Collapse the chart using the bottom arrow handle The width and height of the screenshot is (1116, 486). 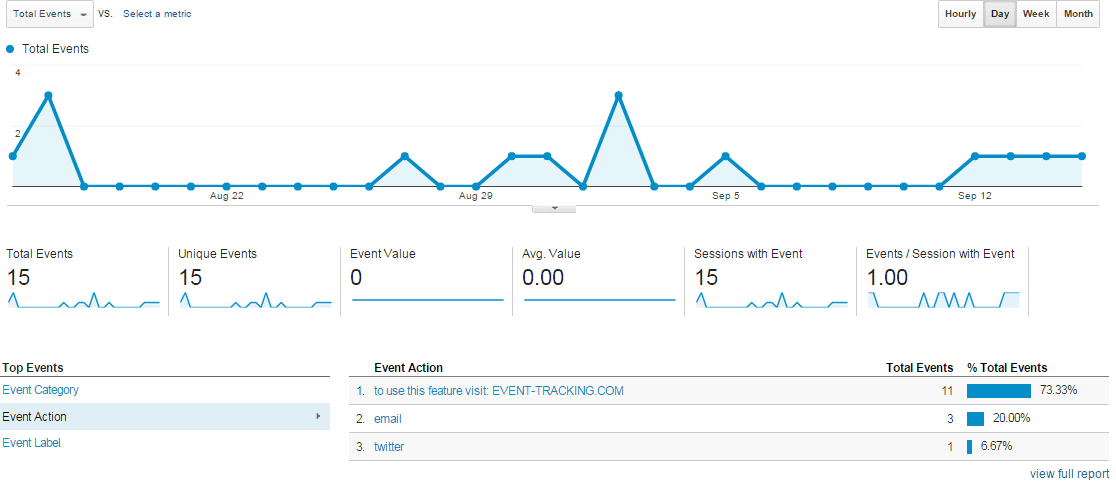[x=555, y=208]
